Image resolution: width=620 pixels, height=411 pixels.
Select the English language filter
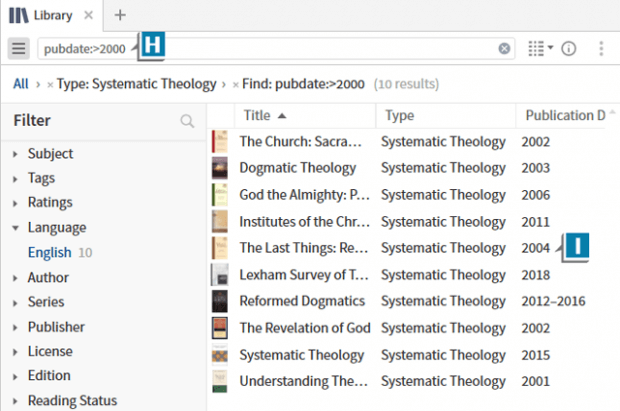tap(49, 253)
